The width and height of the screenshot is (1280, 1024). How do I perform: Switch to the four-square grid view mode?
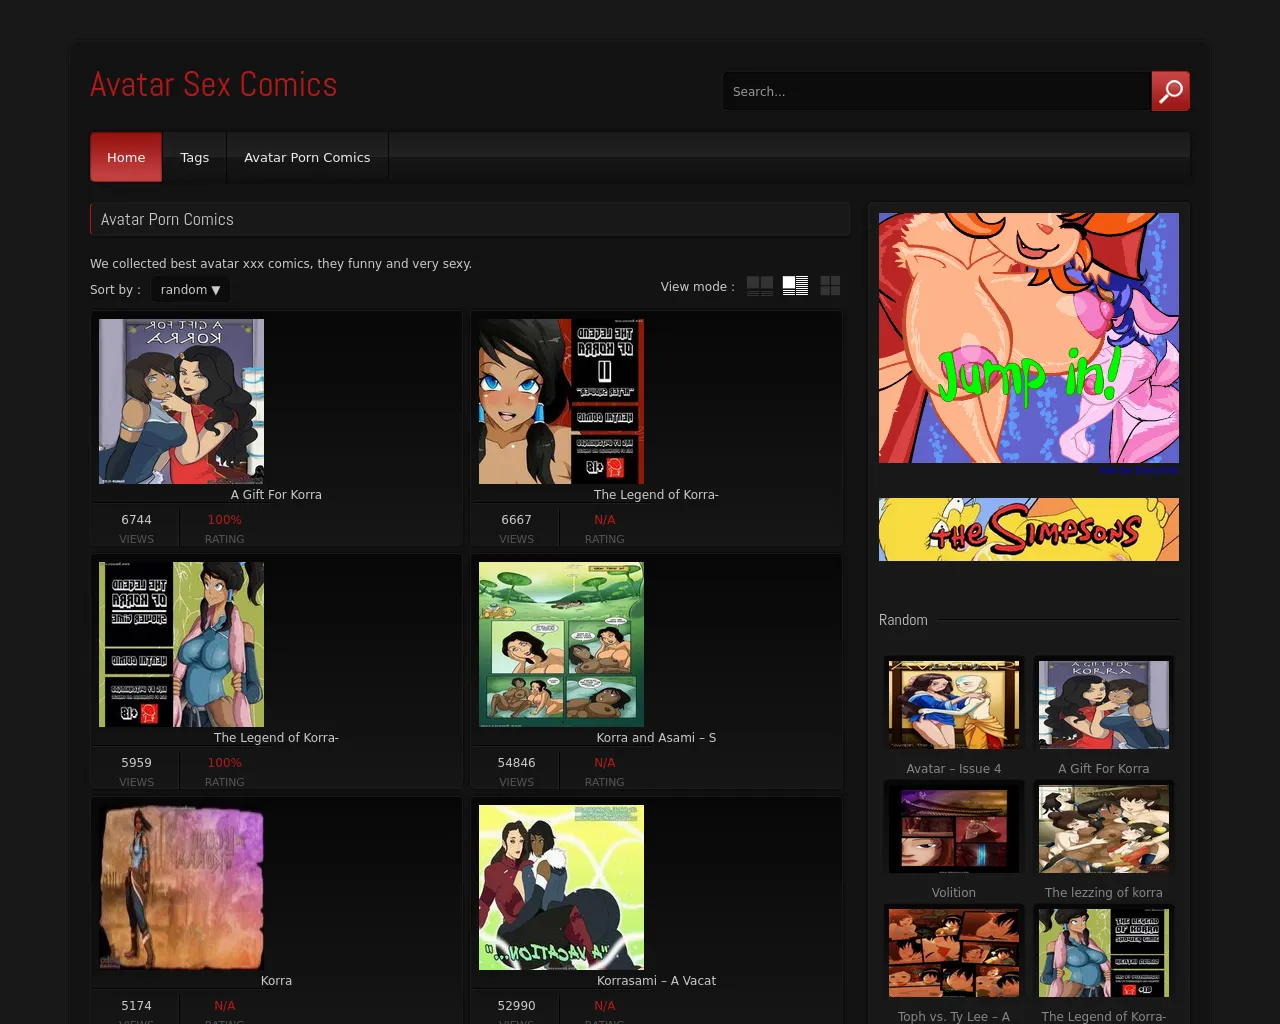pyautogui.click(x=830, y=286)
